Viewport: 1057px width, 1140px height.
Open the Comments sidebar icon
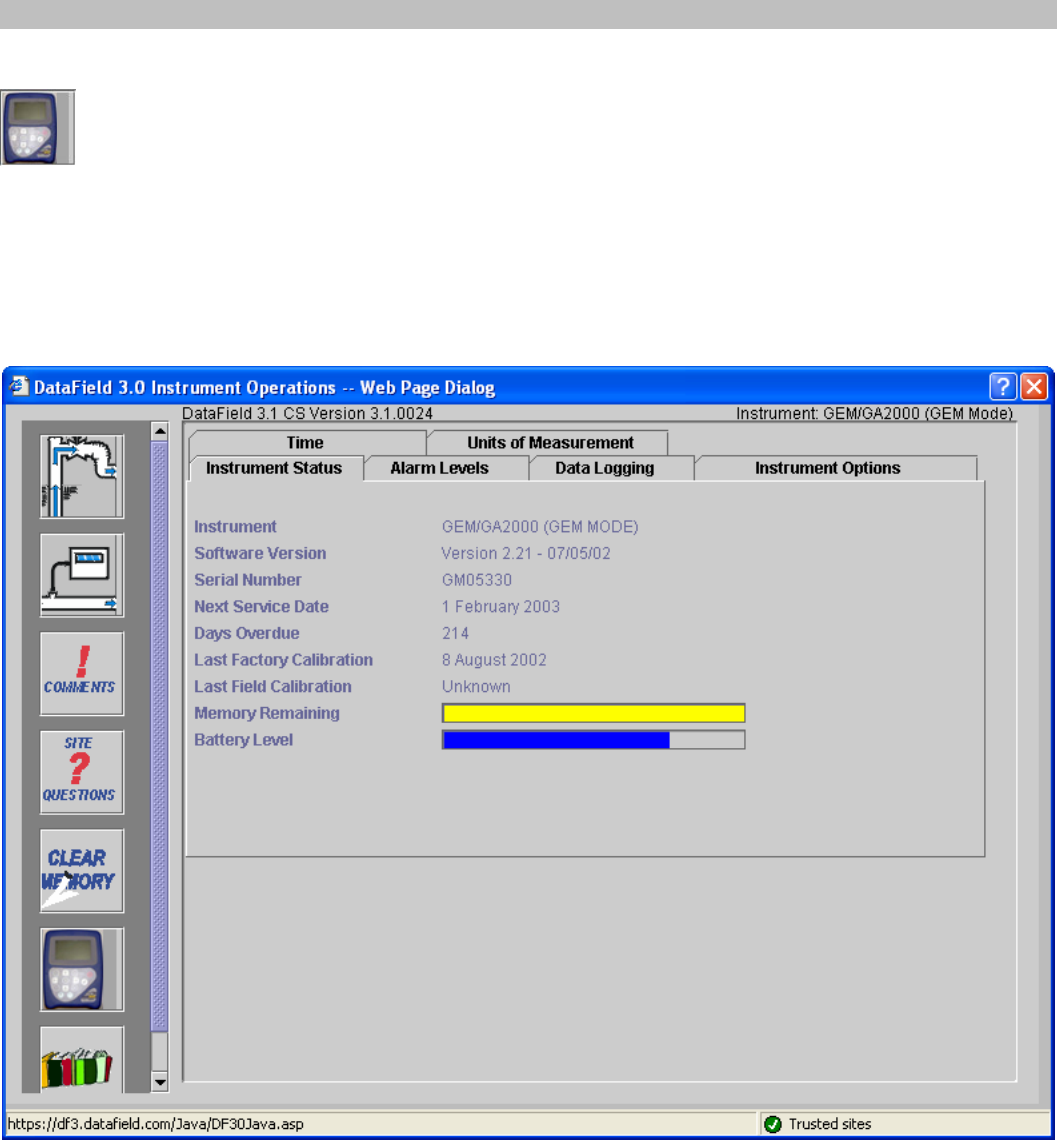tap(81, 674)
